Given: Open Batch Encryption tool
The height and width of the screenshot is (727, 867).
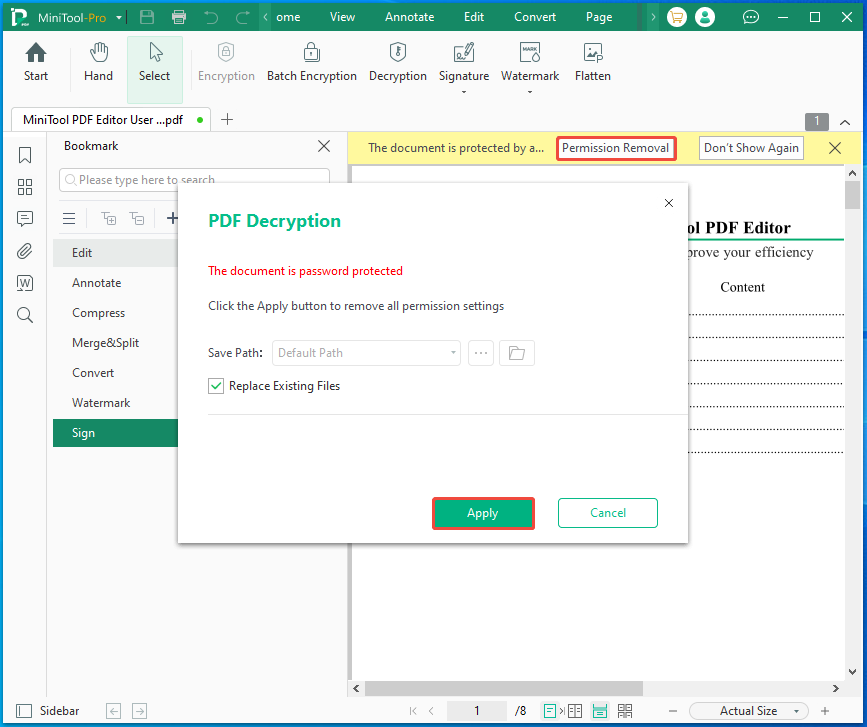Looking at the screenshot, I should point(312,62).
